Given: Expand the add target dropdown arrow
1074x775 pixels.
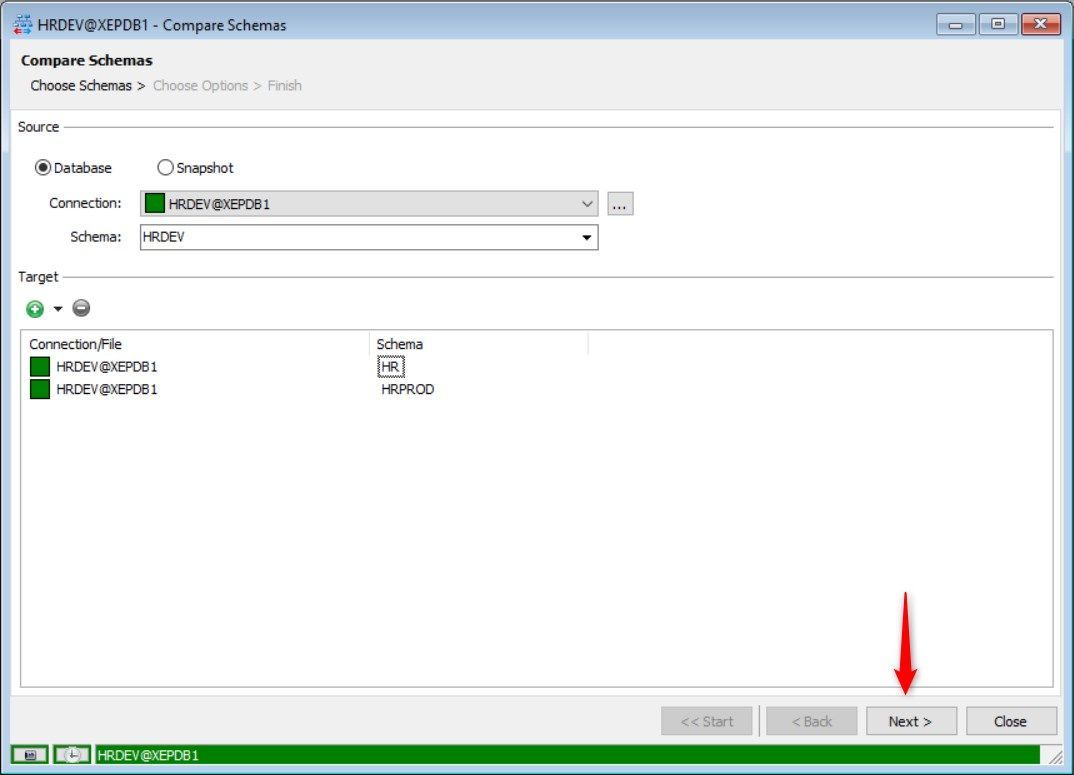Looking at the screenshot, I should pos(58,309).
